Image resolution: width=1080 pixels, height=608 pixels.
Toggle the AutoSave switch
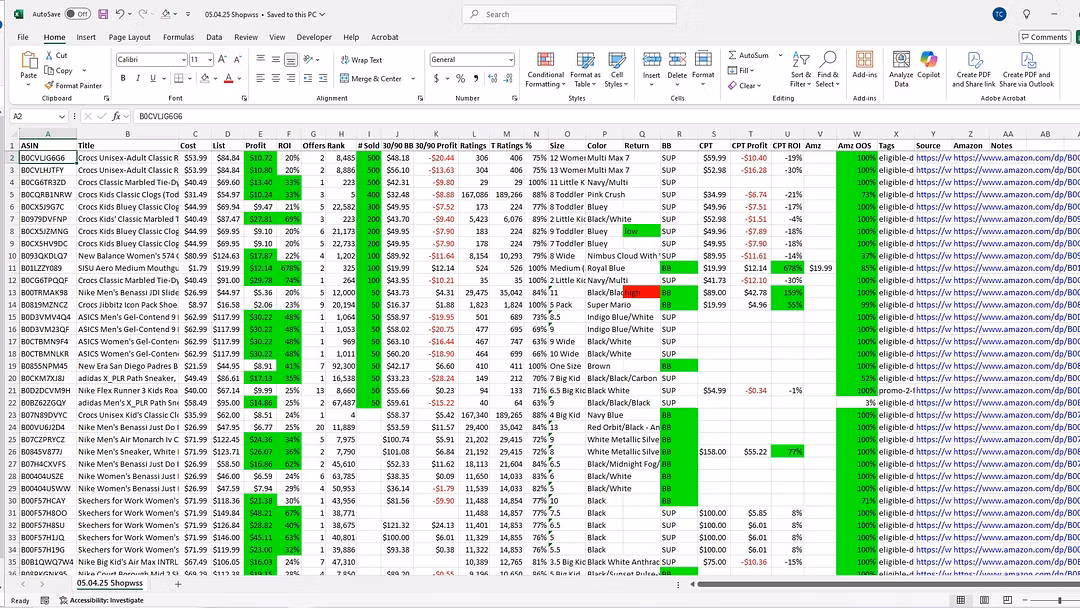tap(77, 15)
